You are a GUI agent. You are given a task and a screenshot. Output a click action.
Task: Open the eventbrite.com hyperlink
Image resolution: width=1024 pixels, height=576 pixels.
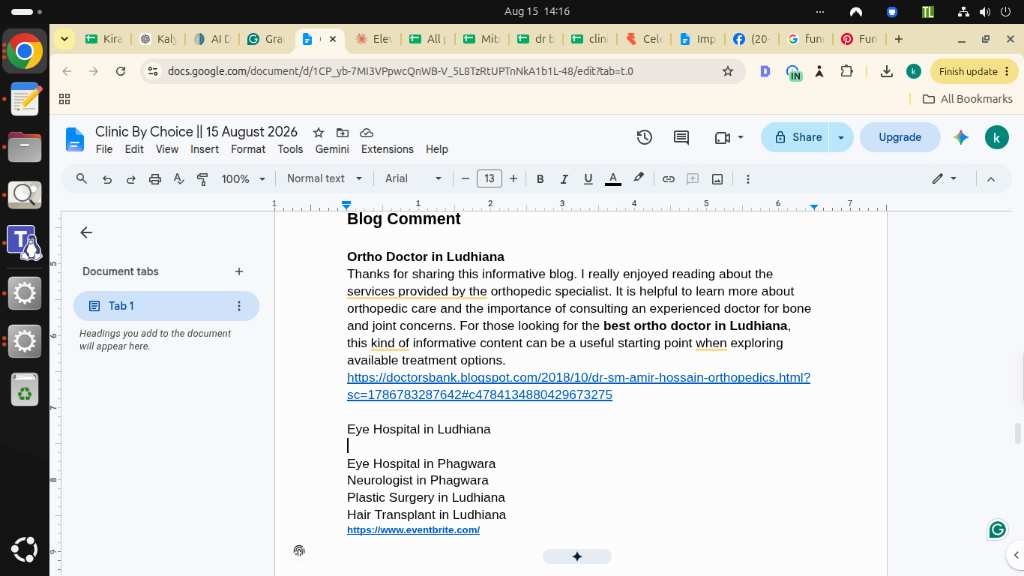point(413,530)
